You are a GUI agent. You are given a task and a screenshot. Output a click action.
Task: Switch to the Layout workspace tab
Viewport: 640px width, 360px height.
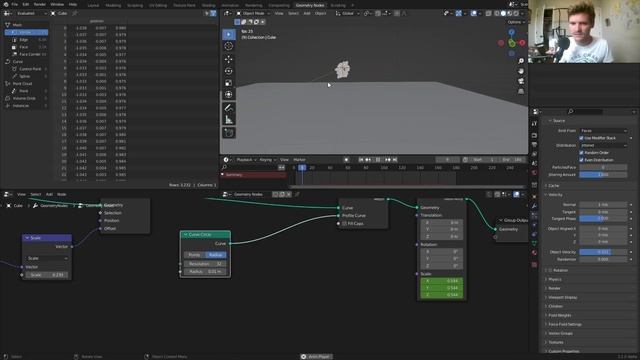pyautogui.click(x=93, y=5)
